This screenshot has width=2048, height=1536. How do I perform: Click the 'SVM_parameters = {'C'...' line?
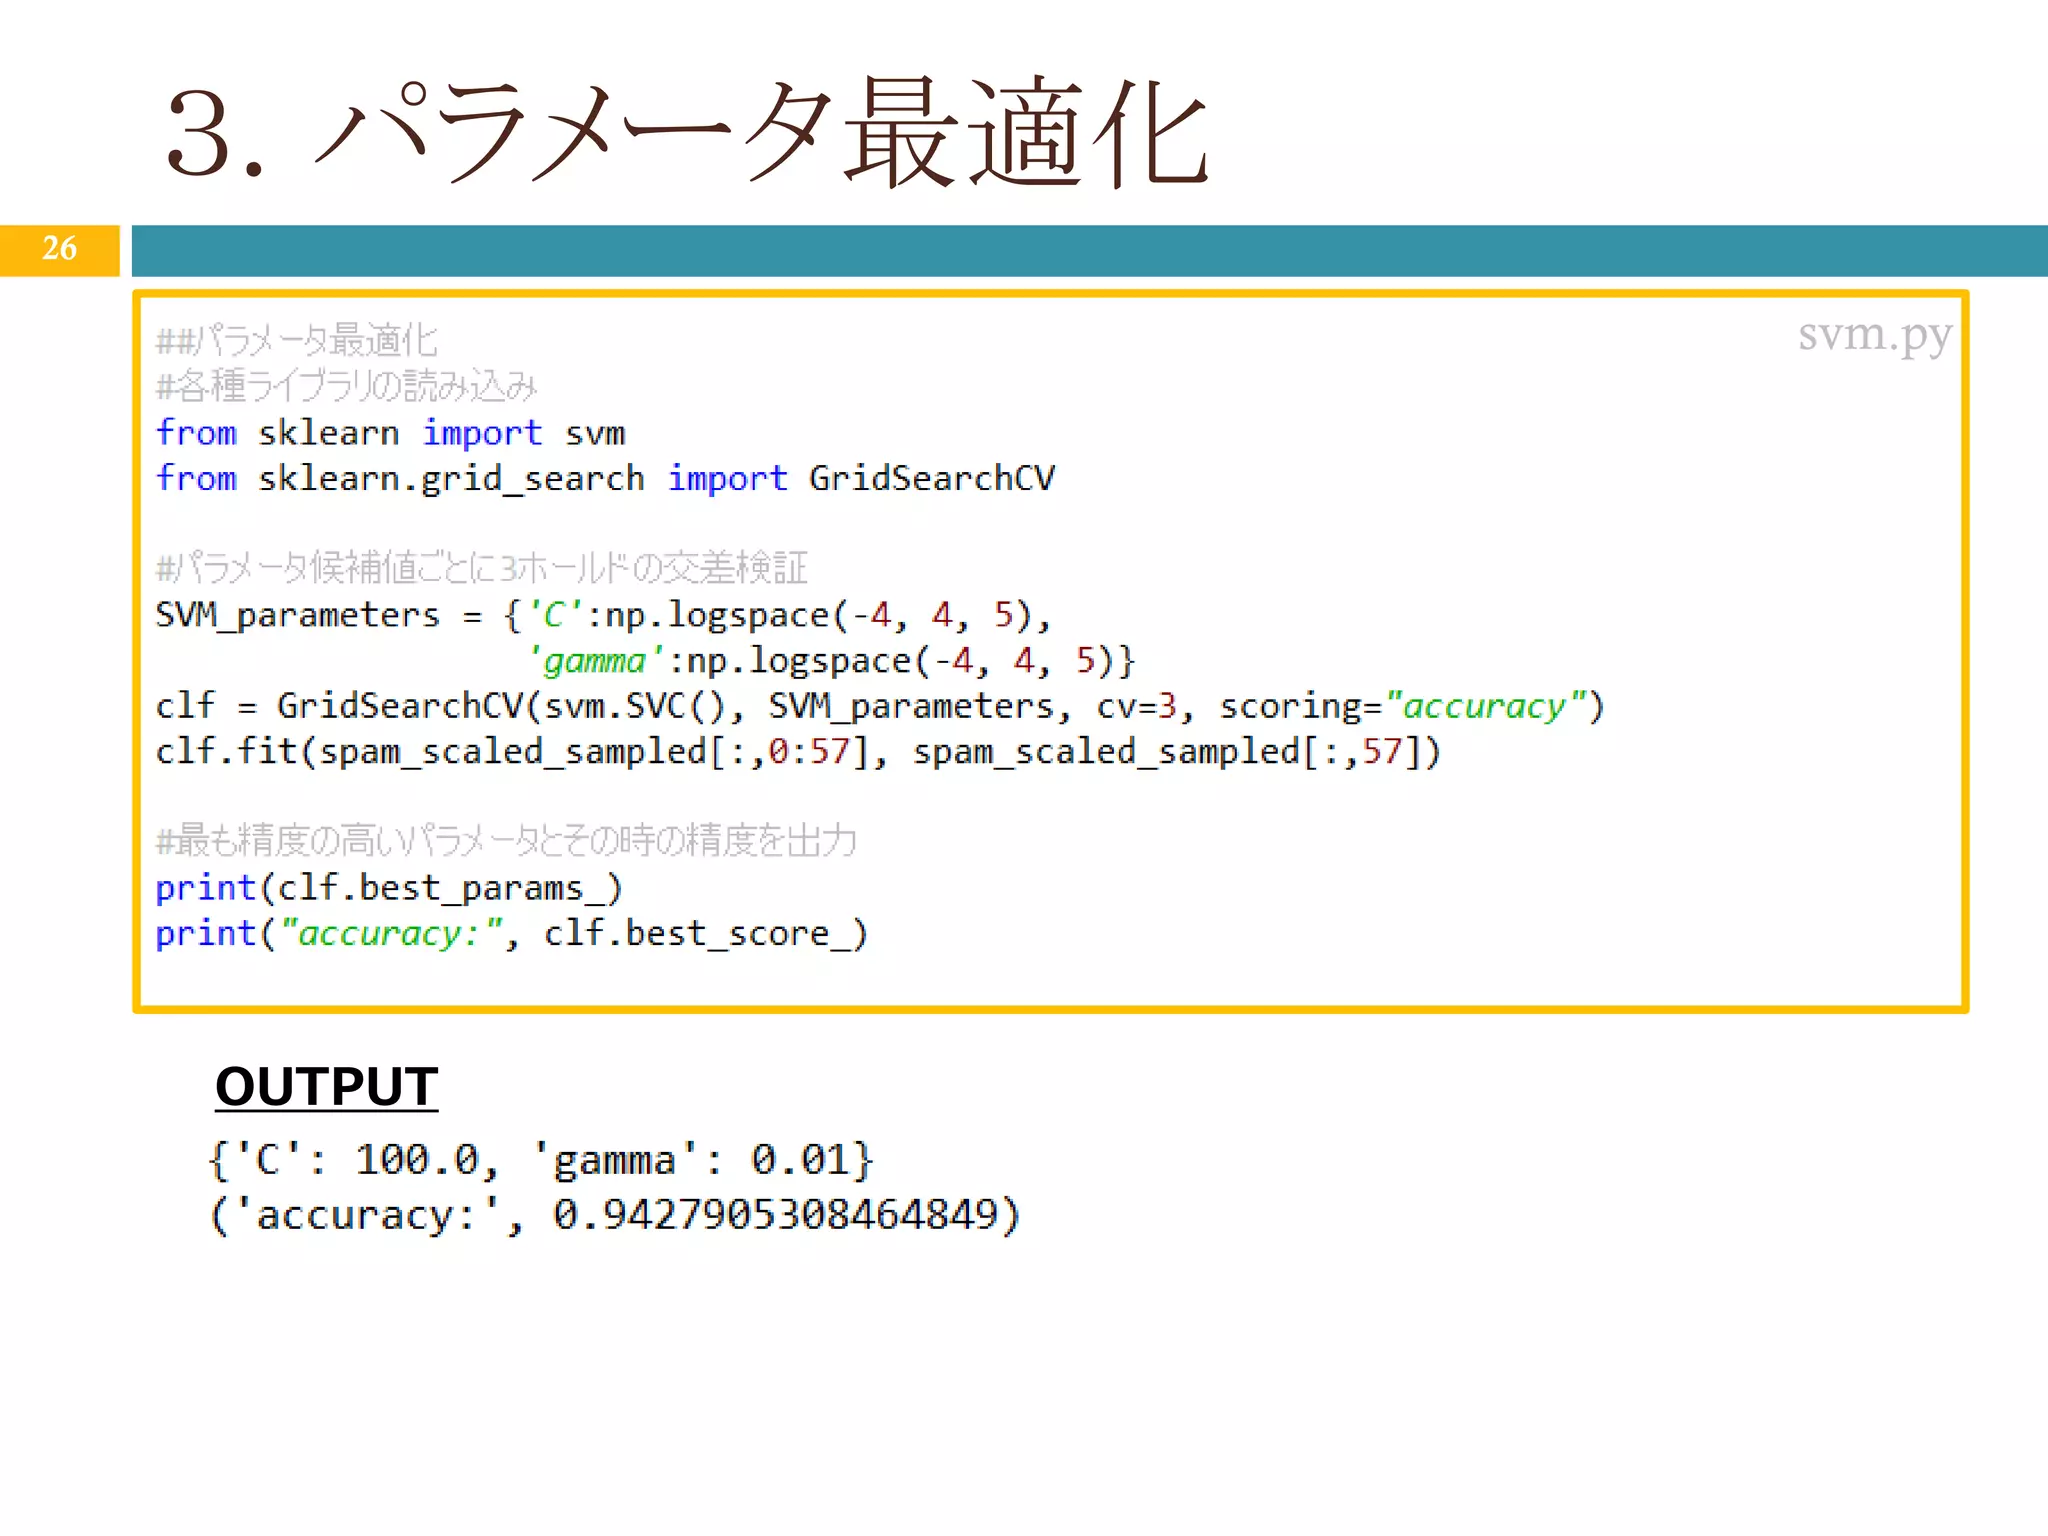coord(603,615)
